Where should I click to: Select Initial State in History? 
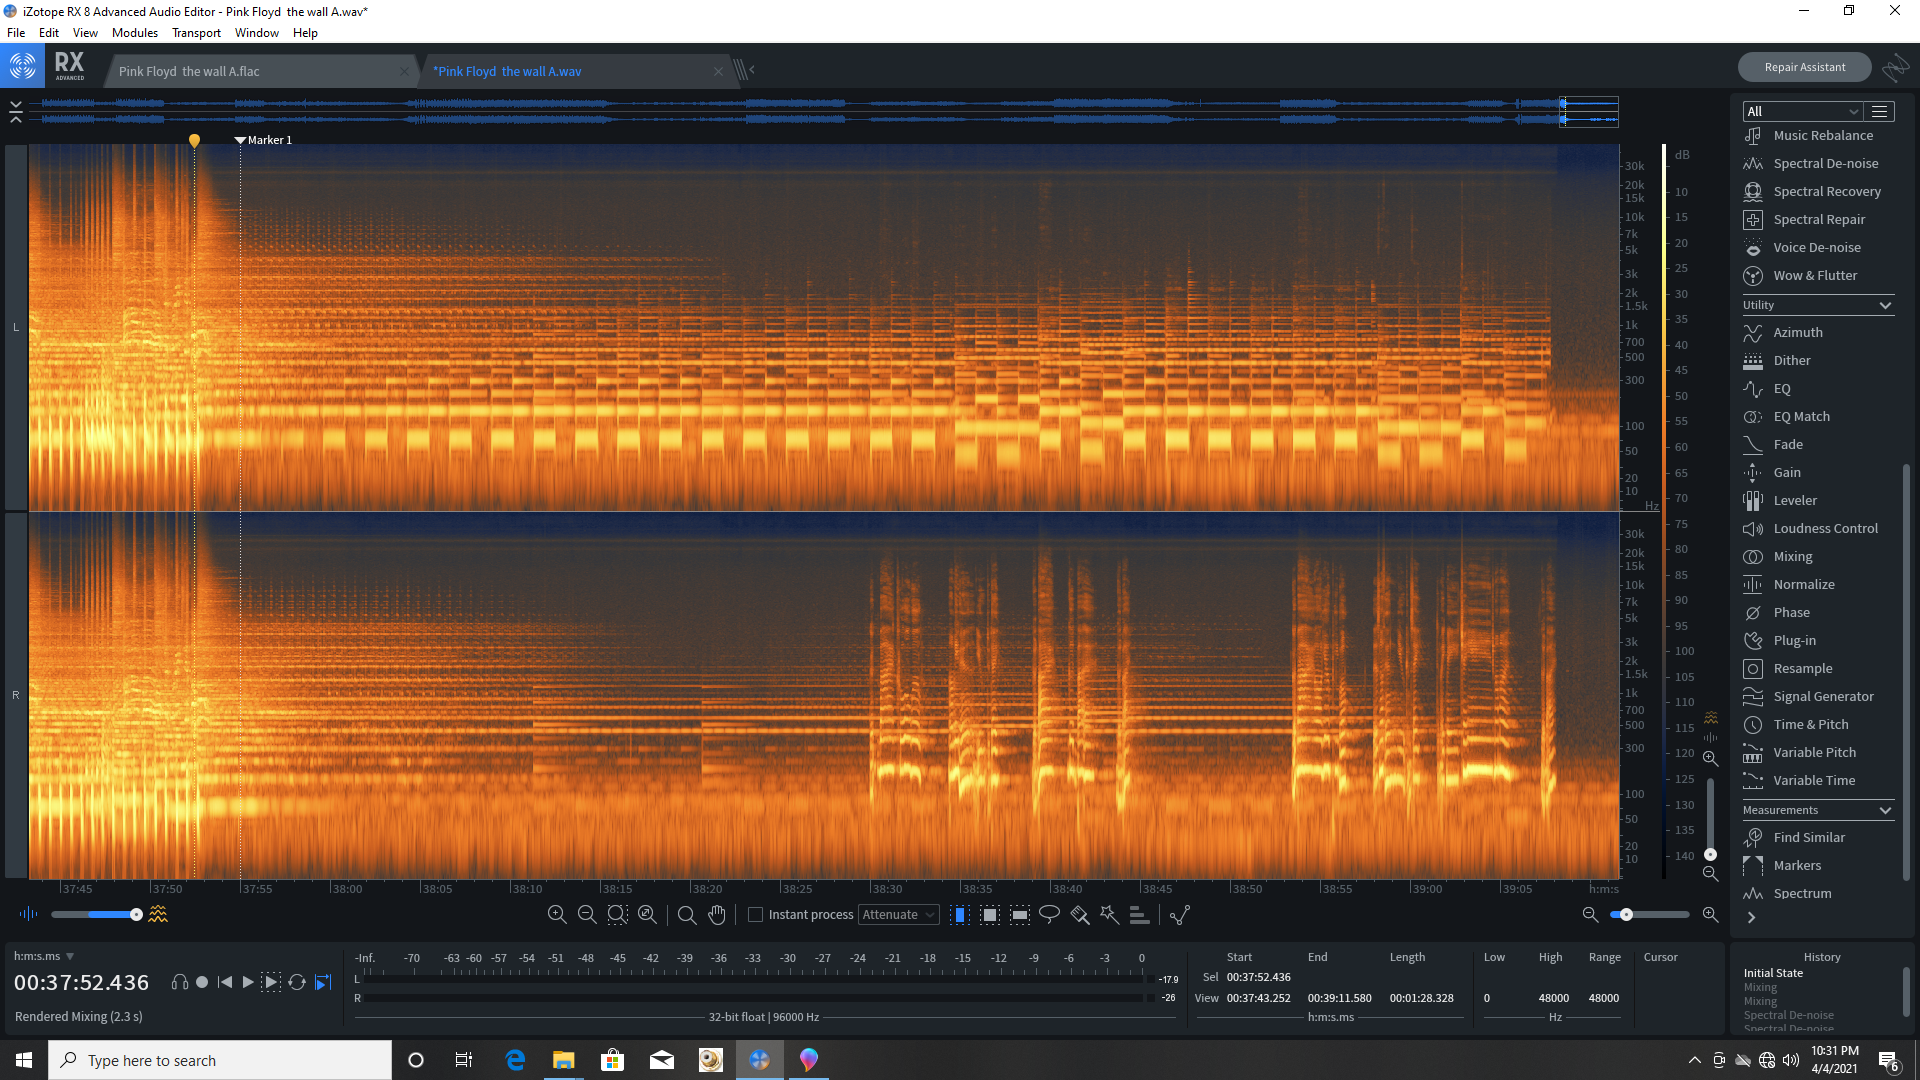point(1773,973)
